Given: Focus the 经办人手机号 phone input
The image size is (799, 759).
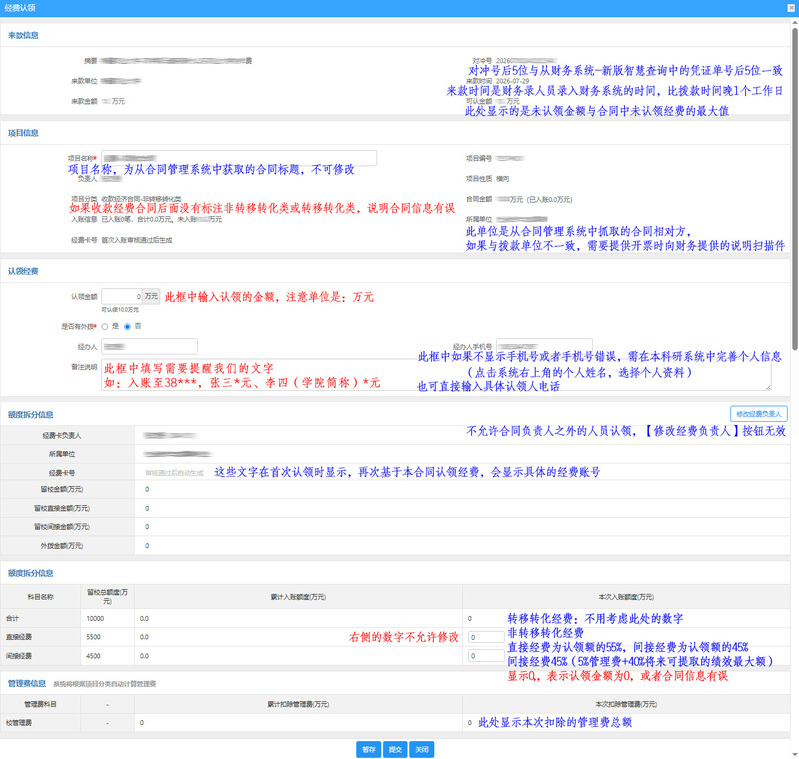Looking at the screenshot, I should point(544,346).
